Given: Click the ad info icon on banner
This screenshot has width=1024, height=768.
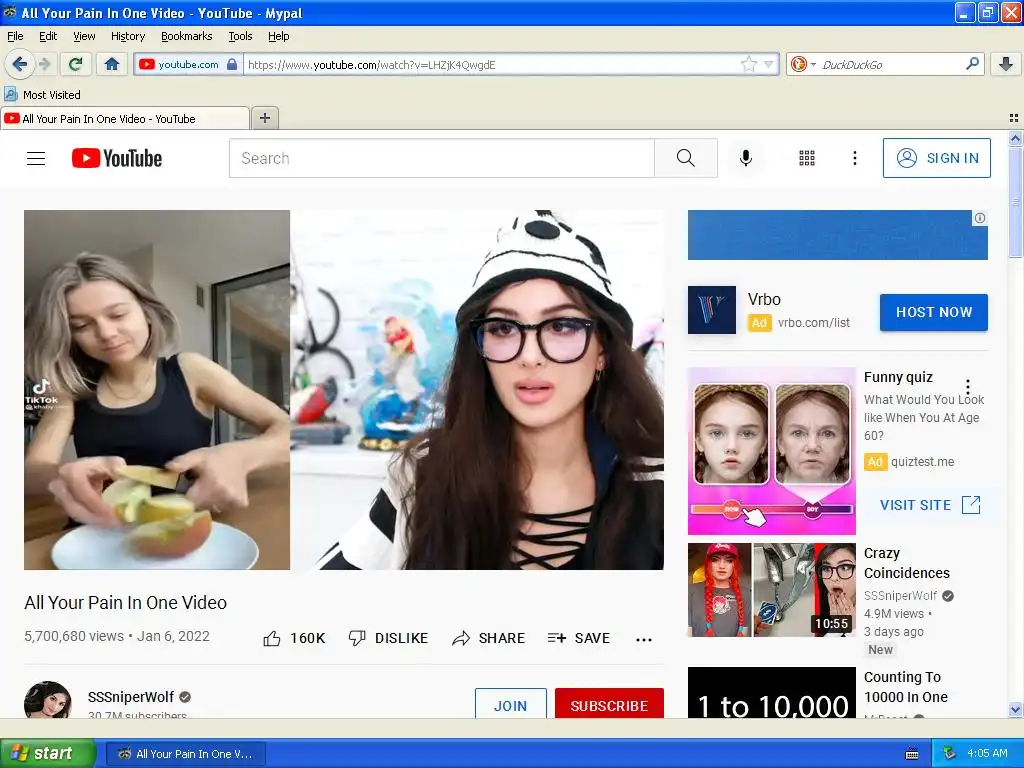Looking at the screenshot, I should coord(980,218).
